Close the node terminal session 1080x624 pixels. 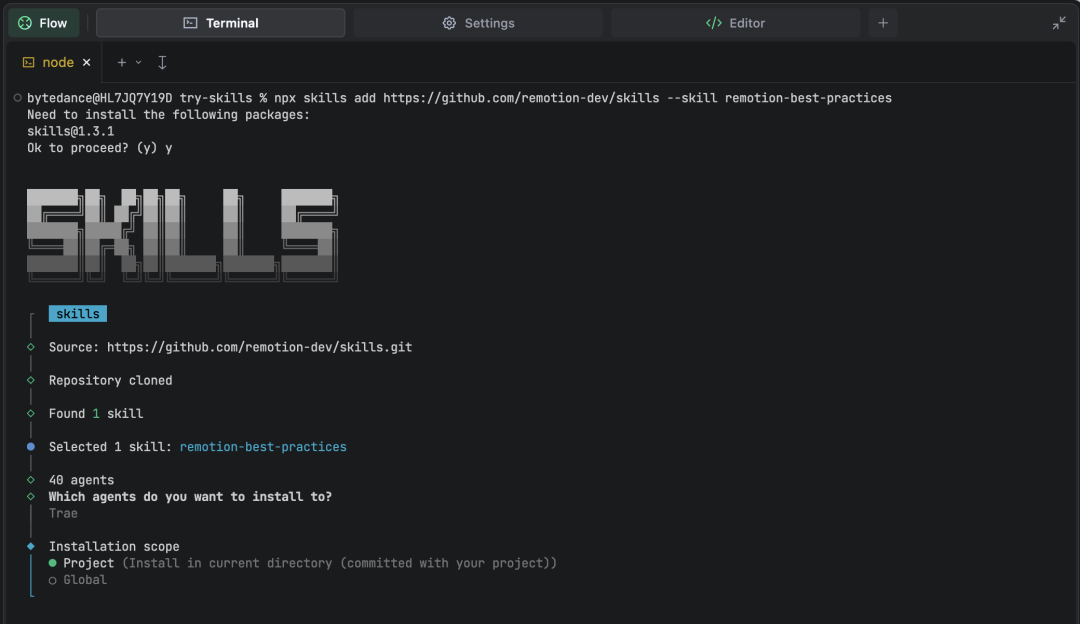tap(87, 62)
